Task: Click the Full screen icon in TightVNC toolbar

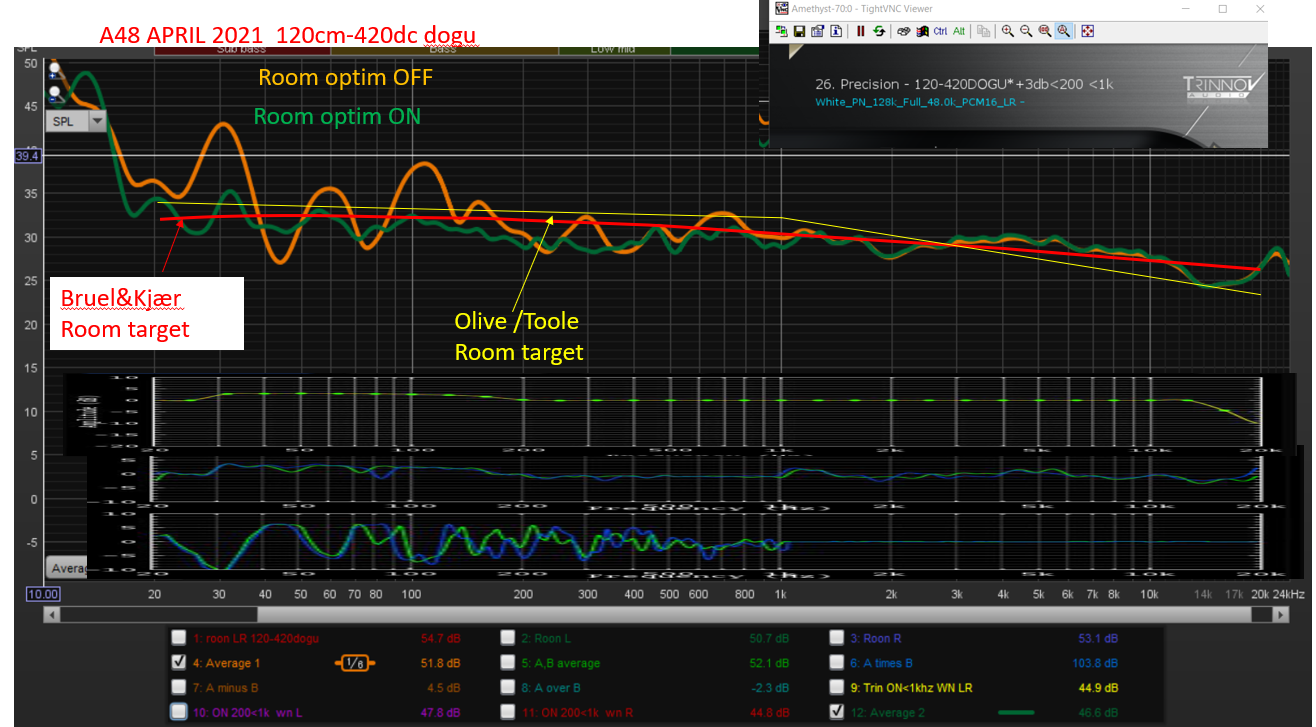Action: (1088, 31)
